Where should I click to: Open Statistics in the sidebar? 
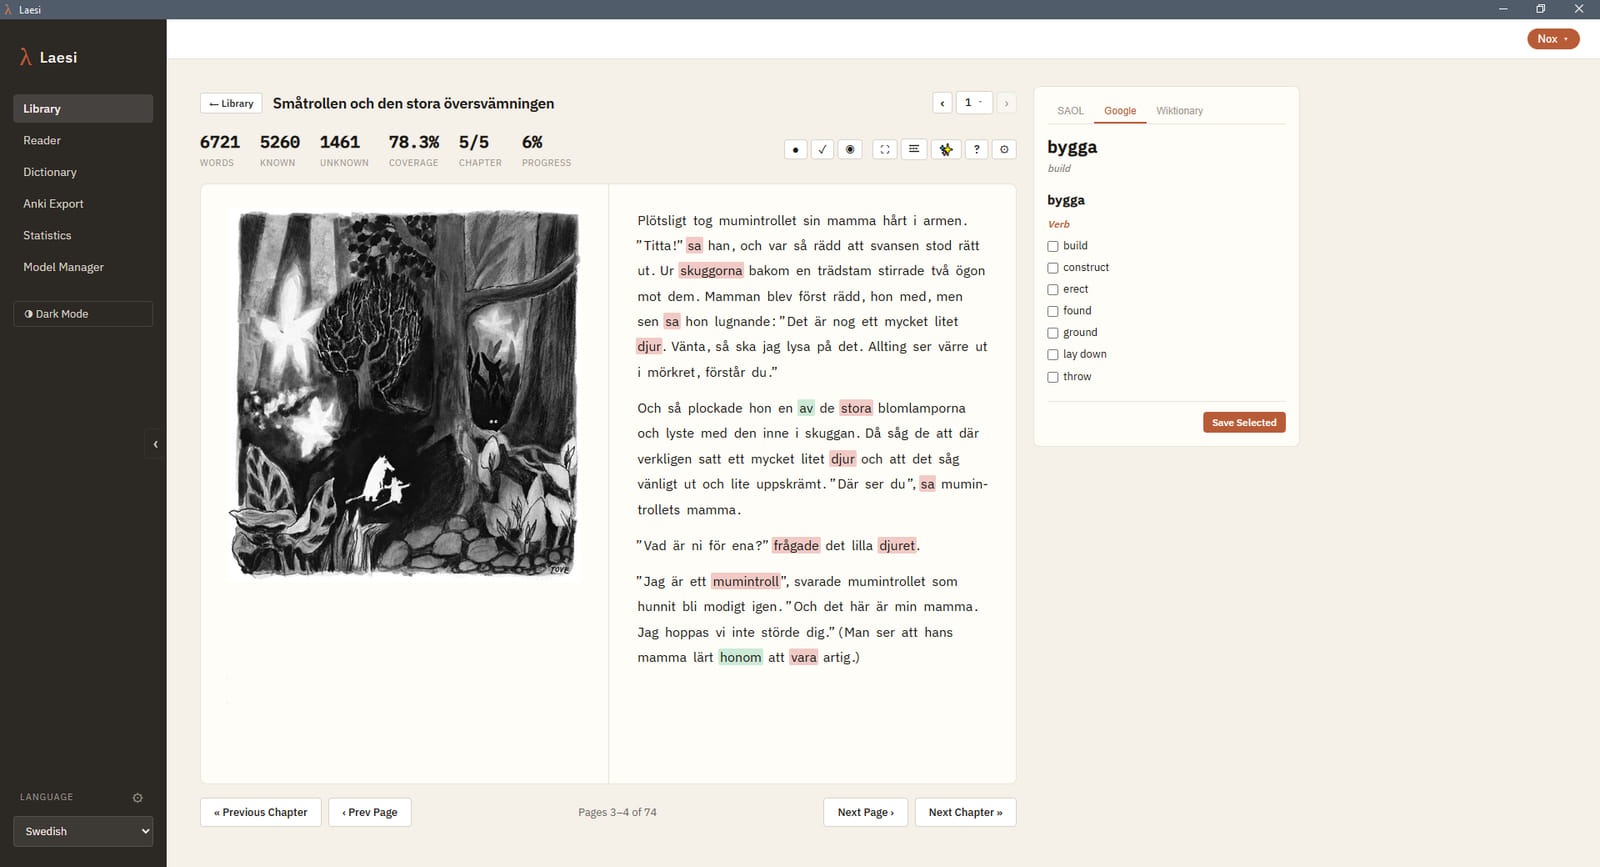point(83,236)
